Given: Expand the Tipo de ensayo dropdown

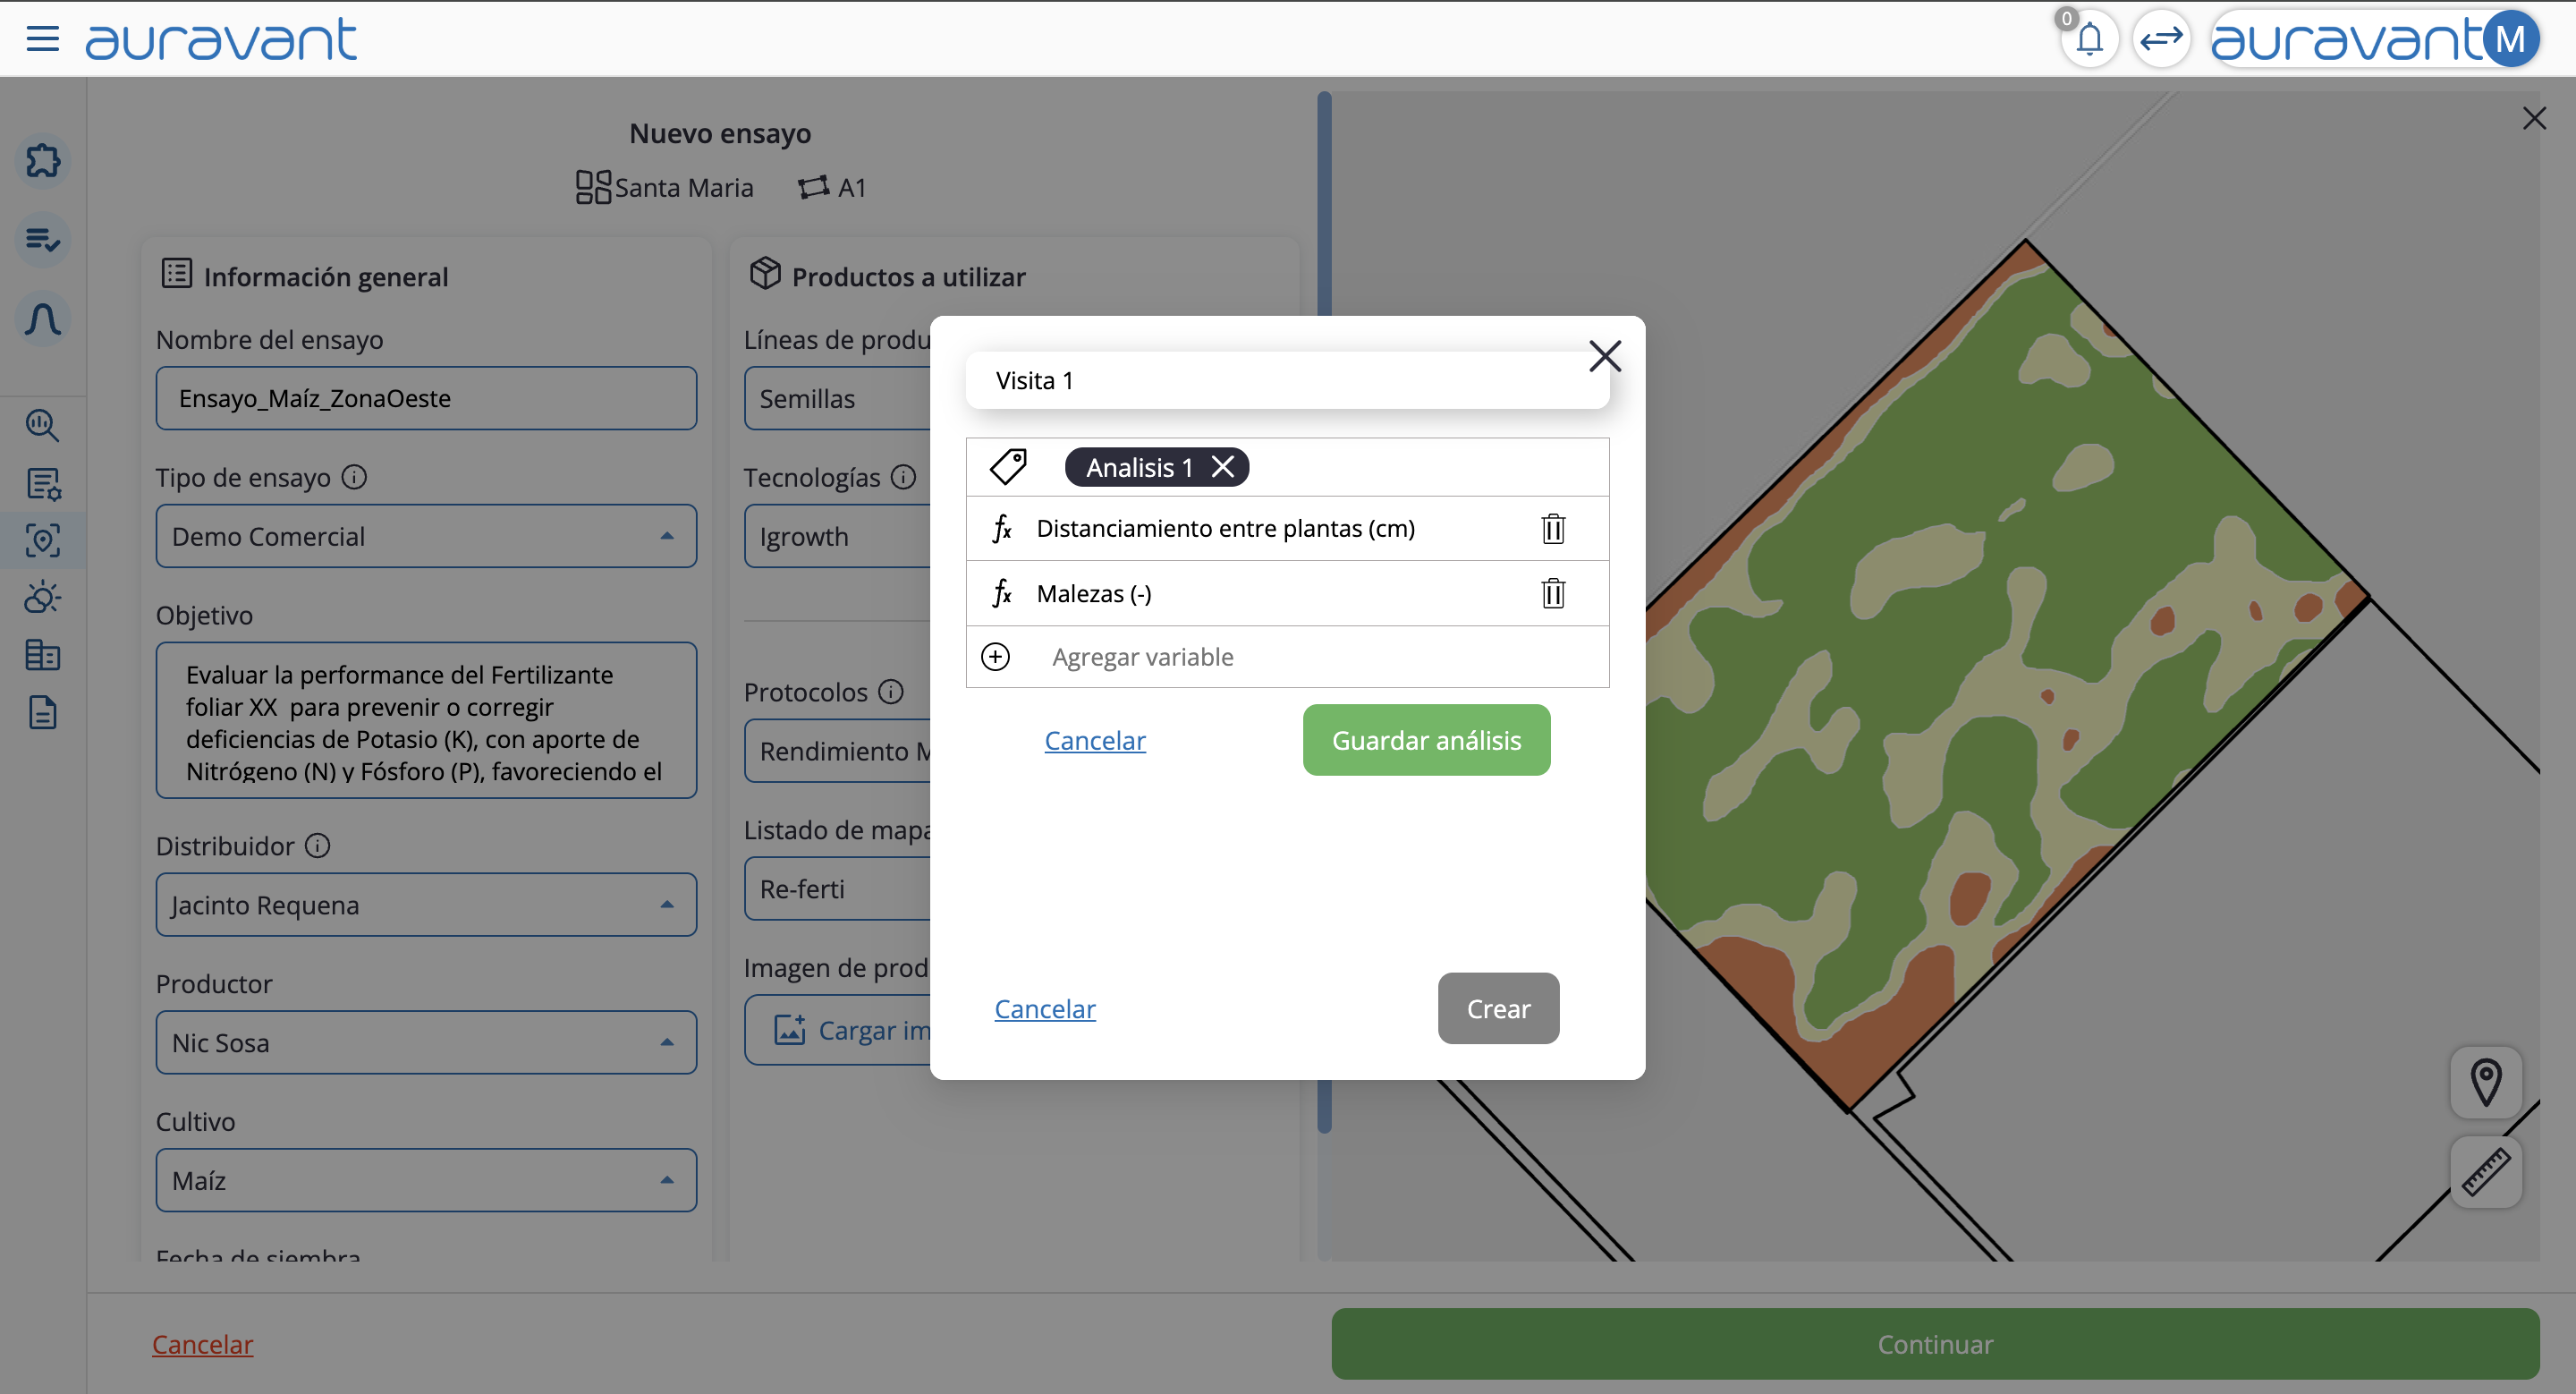Looking at the screenshot, I should [667, 536].
